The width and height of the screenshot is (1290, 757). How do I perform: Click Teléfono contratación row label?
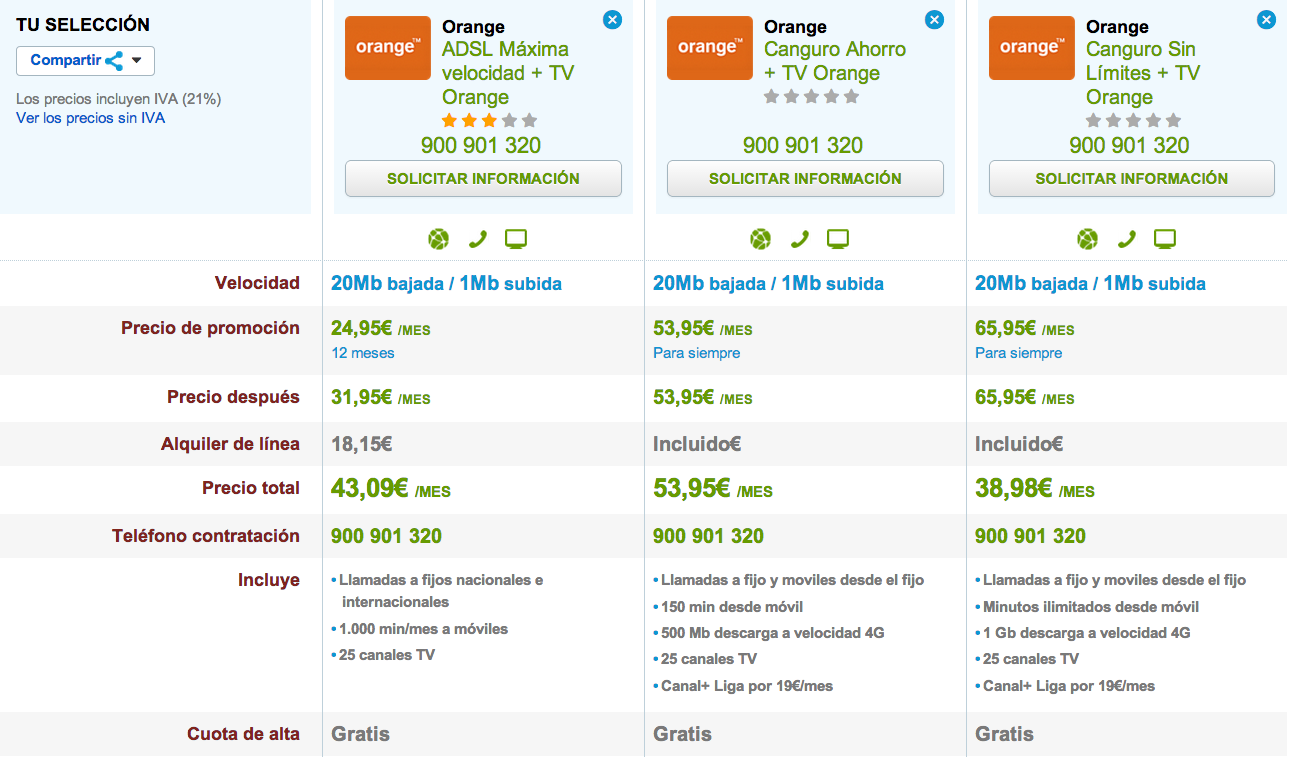[206, 536]
